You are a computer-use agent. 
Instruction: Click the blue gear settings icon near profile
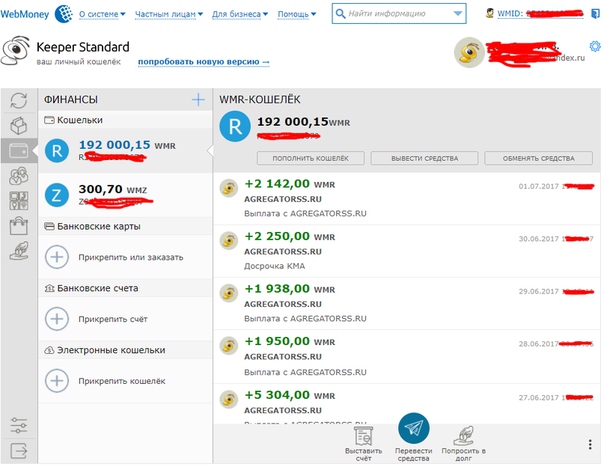click(595, 46)
